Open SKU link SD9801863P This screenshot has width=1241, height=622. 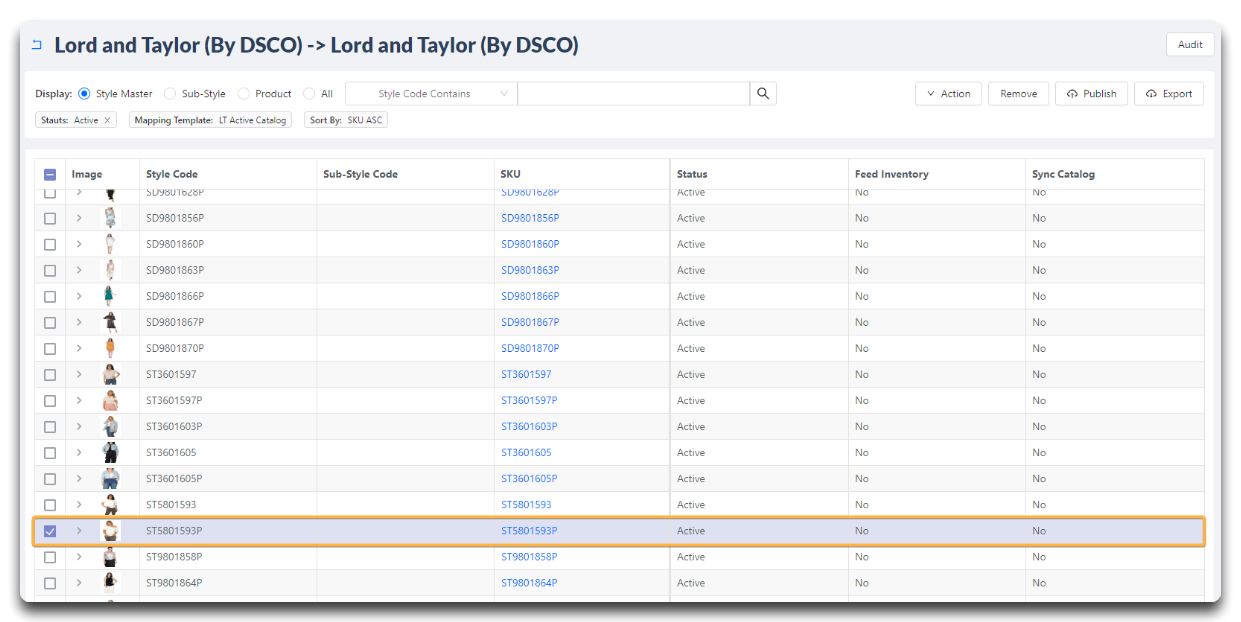click(530, 270)
